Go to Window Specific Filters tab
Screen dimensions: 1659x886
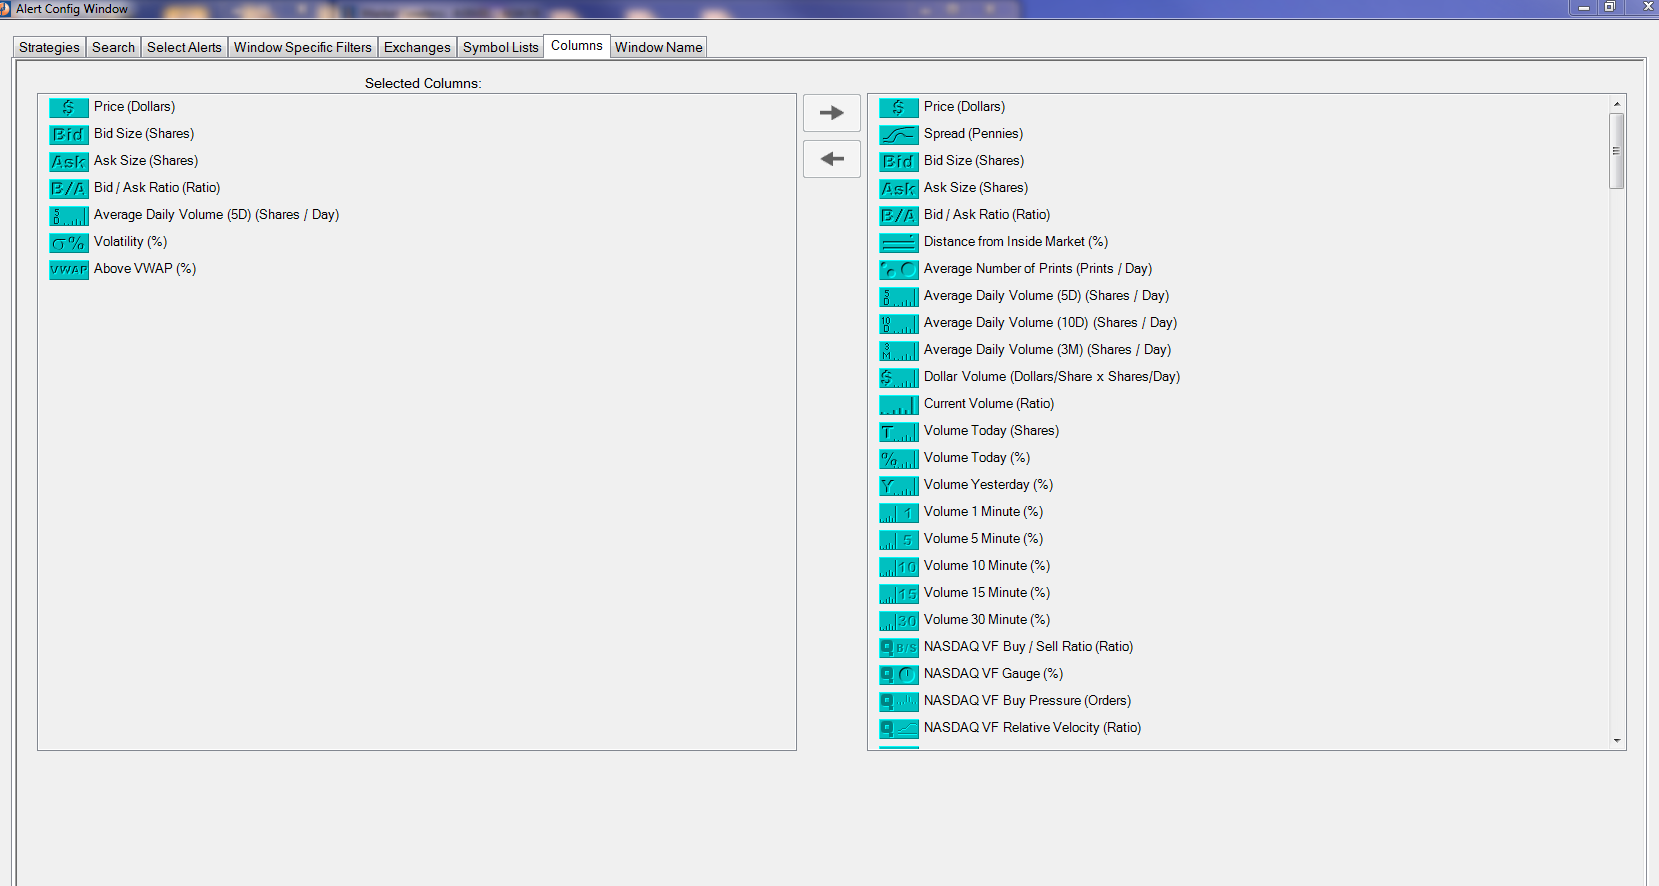click(303, 47)
